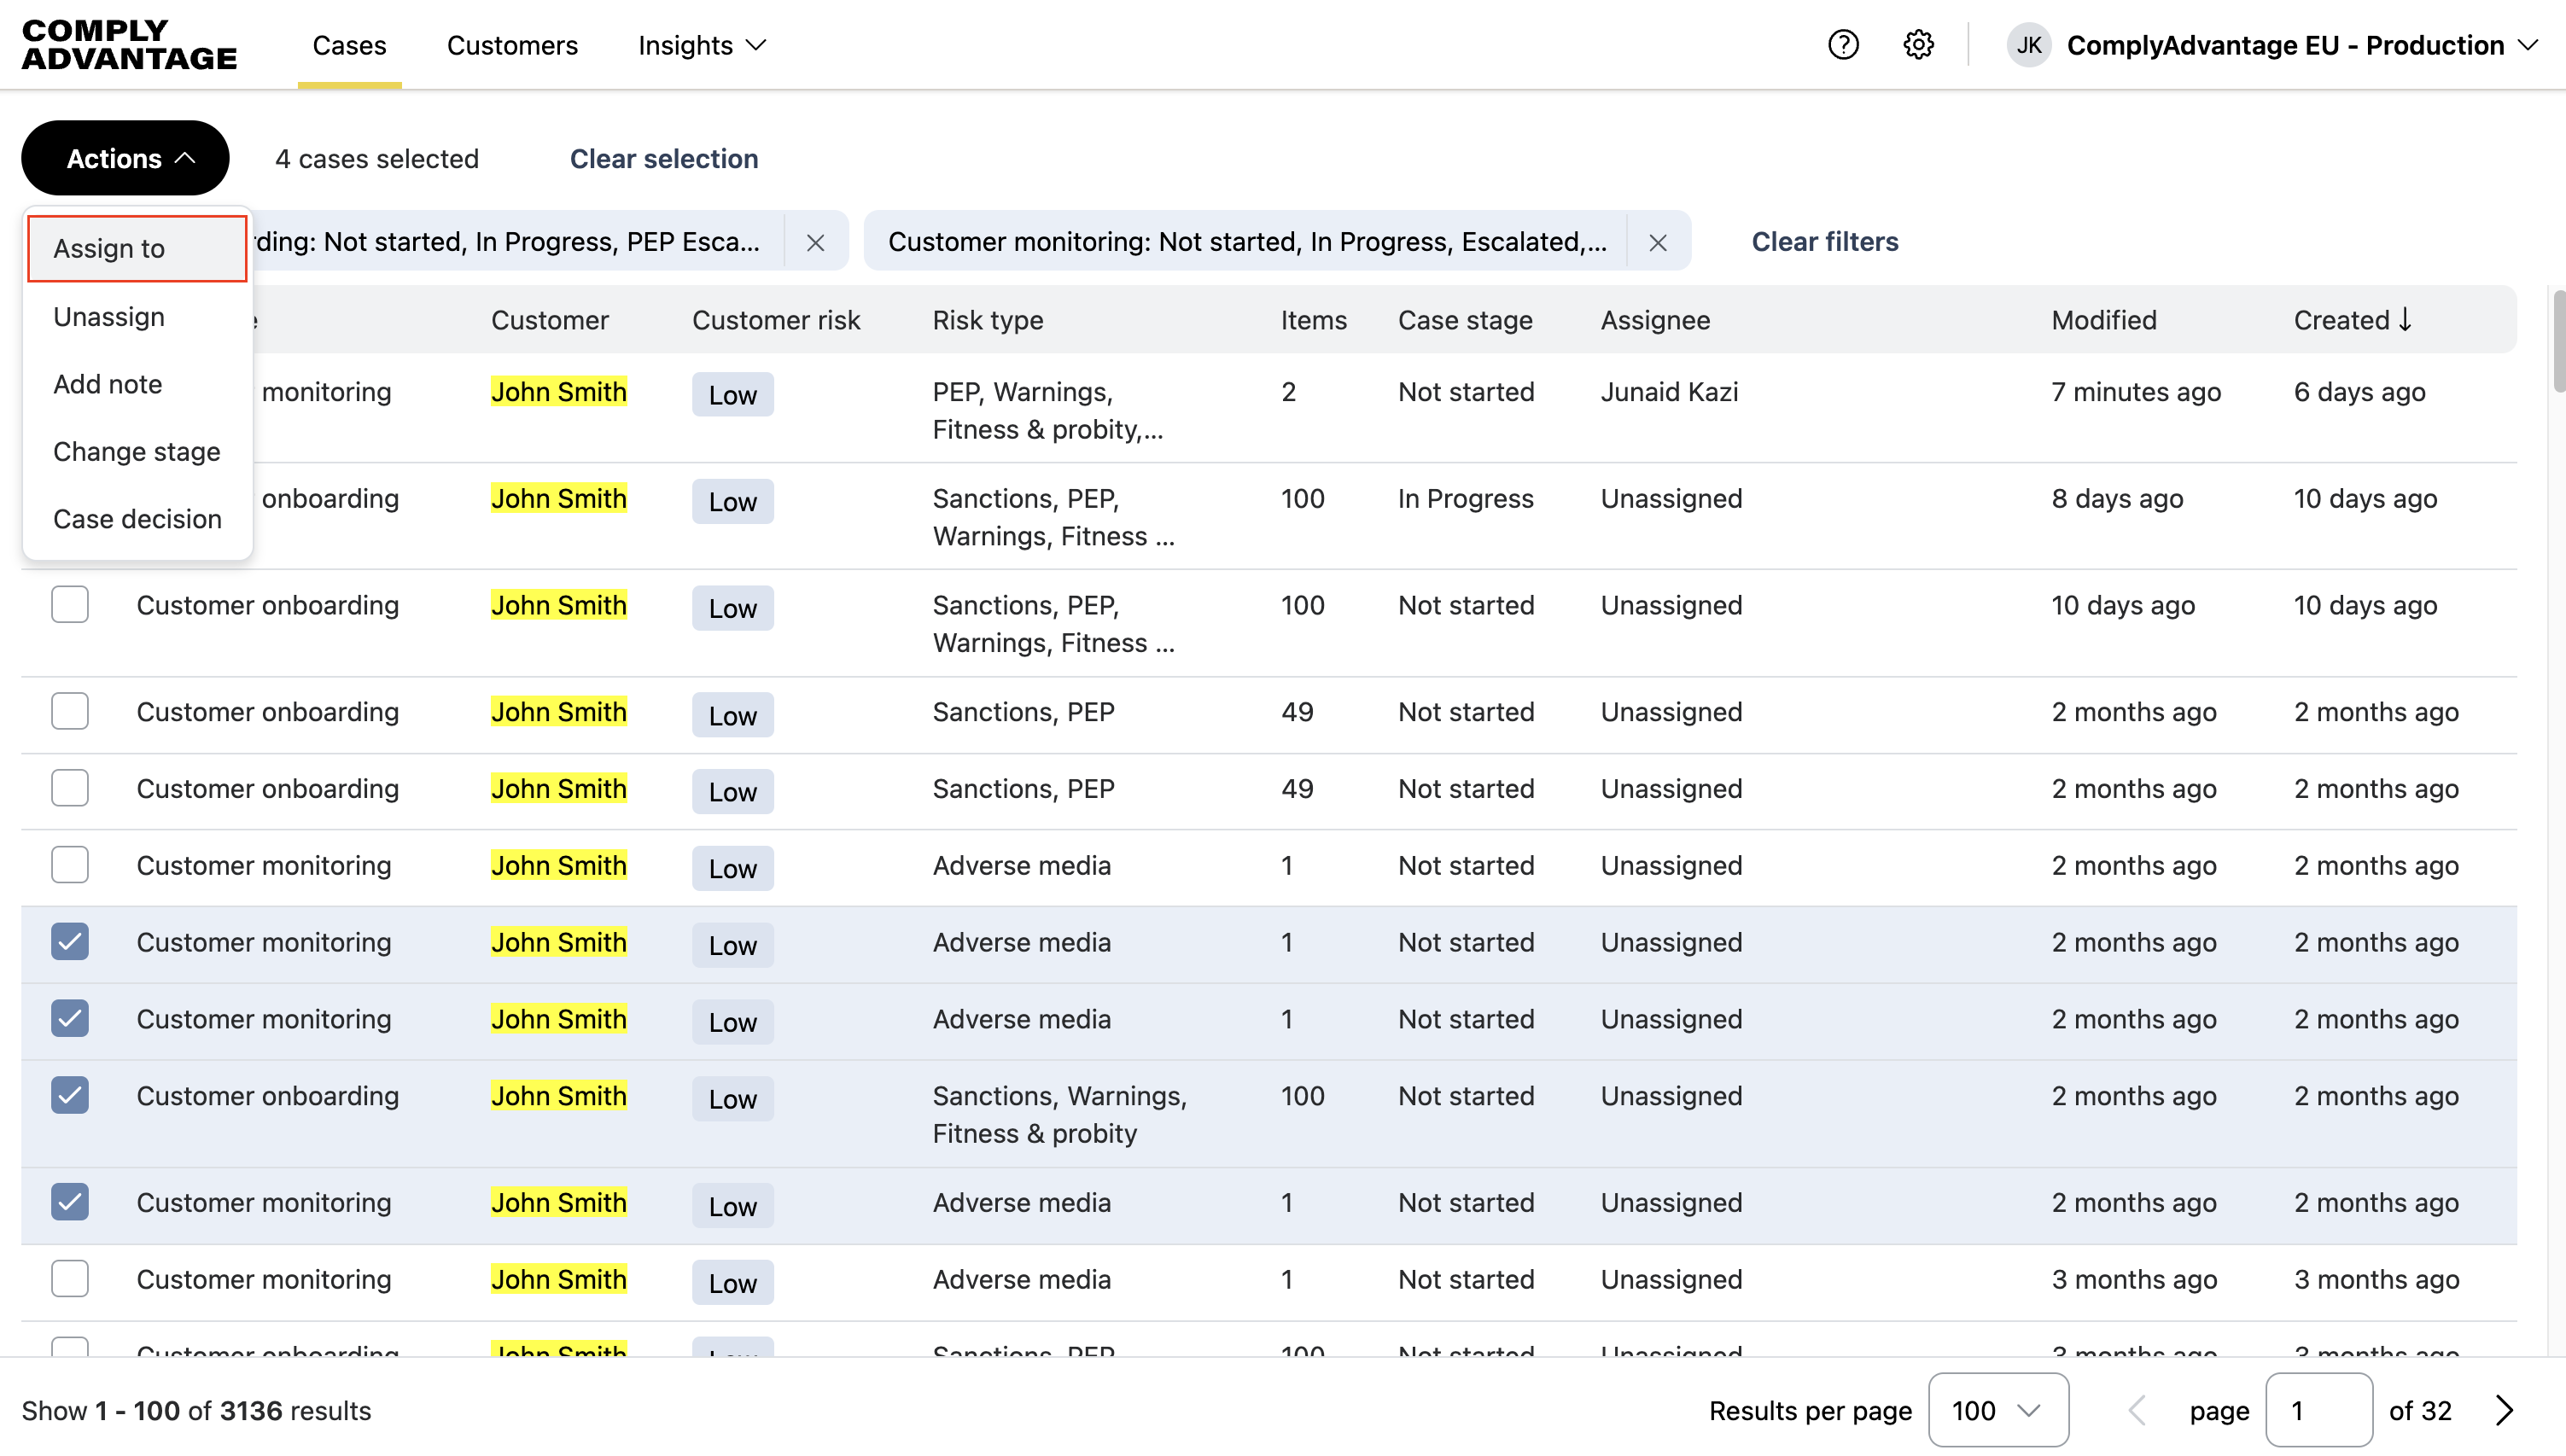Image resolution: width=2566 pixels, height=1456 pixels.
Task: Click the JK user avatar
Action: [2028, 45]
